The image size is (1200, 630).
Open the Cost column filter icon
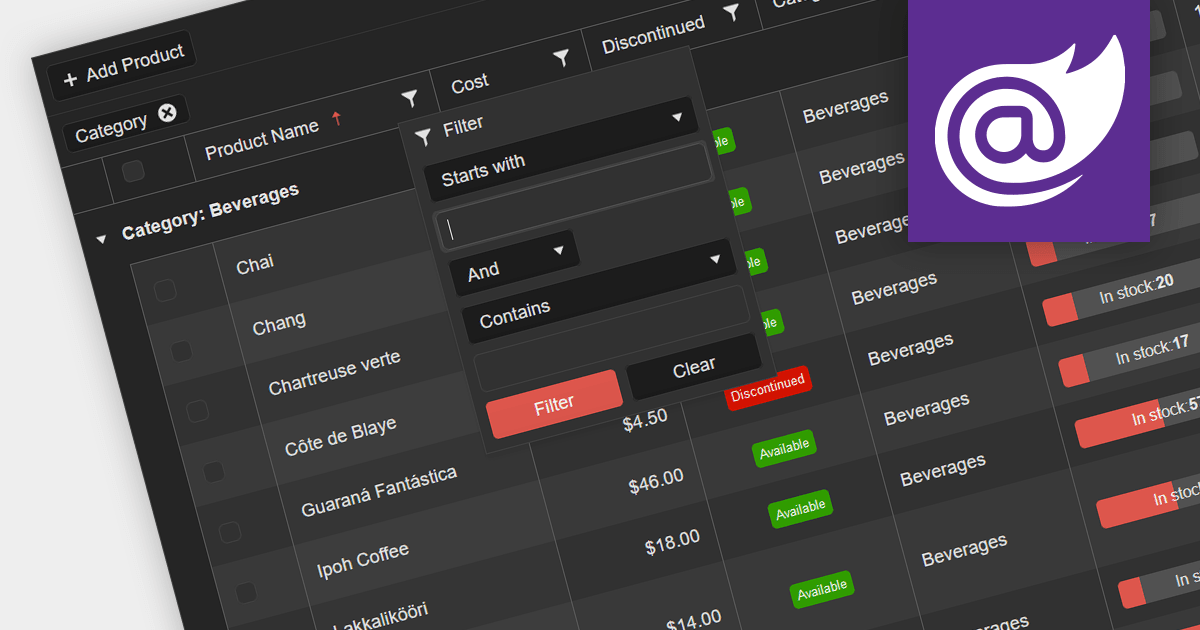561,59
